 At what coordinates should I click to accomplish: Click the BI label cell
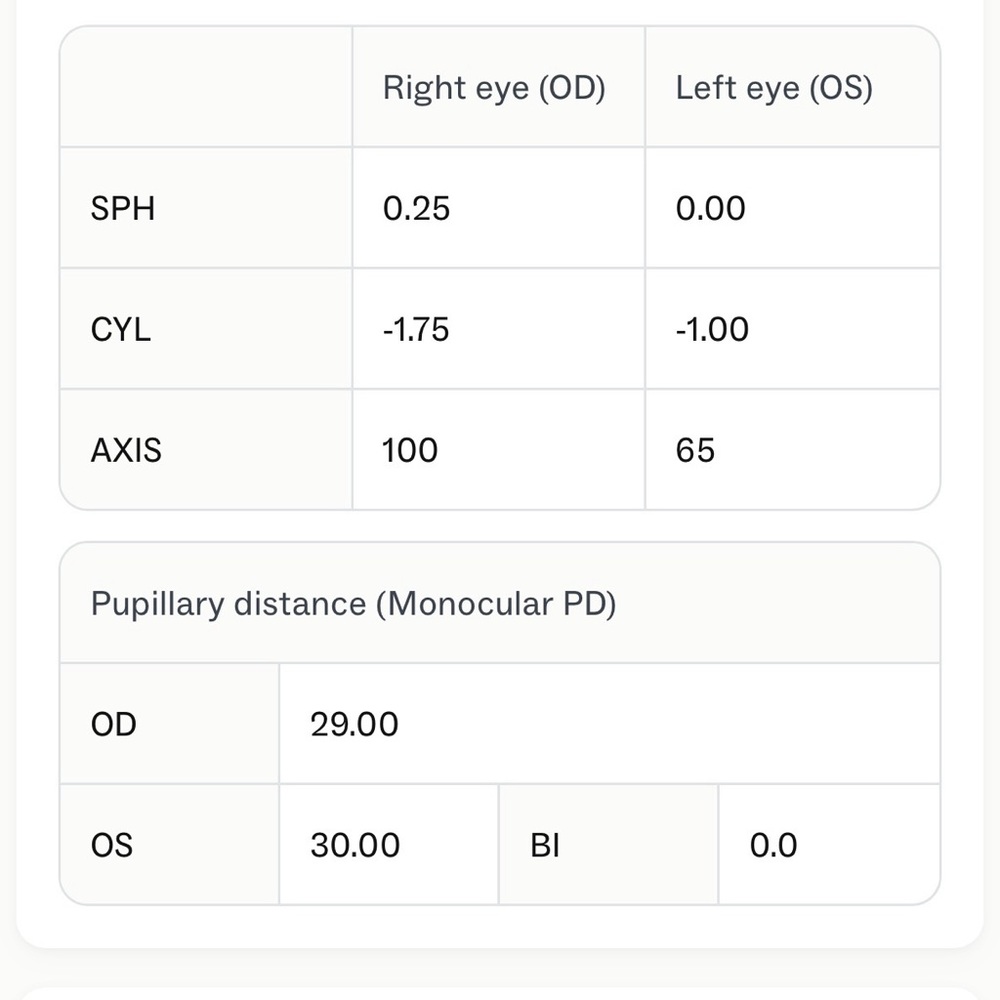pos(608,845)
